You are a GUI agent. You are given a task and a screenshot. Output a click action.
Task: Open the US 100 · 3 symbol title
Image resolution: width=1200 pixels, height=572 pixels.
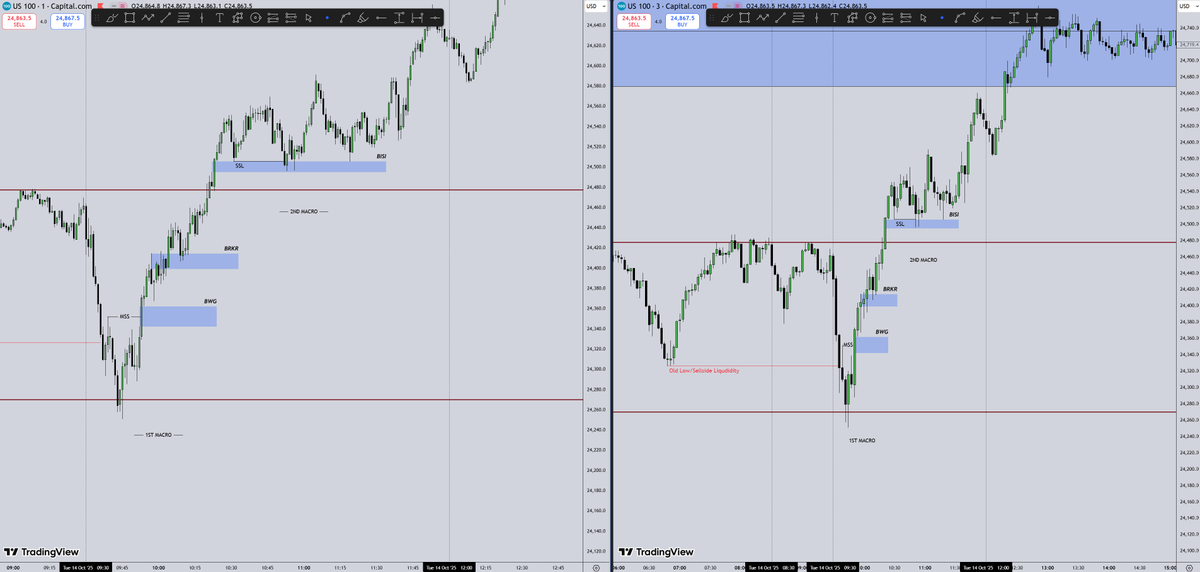pos(667,6)
